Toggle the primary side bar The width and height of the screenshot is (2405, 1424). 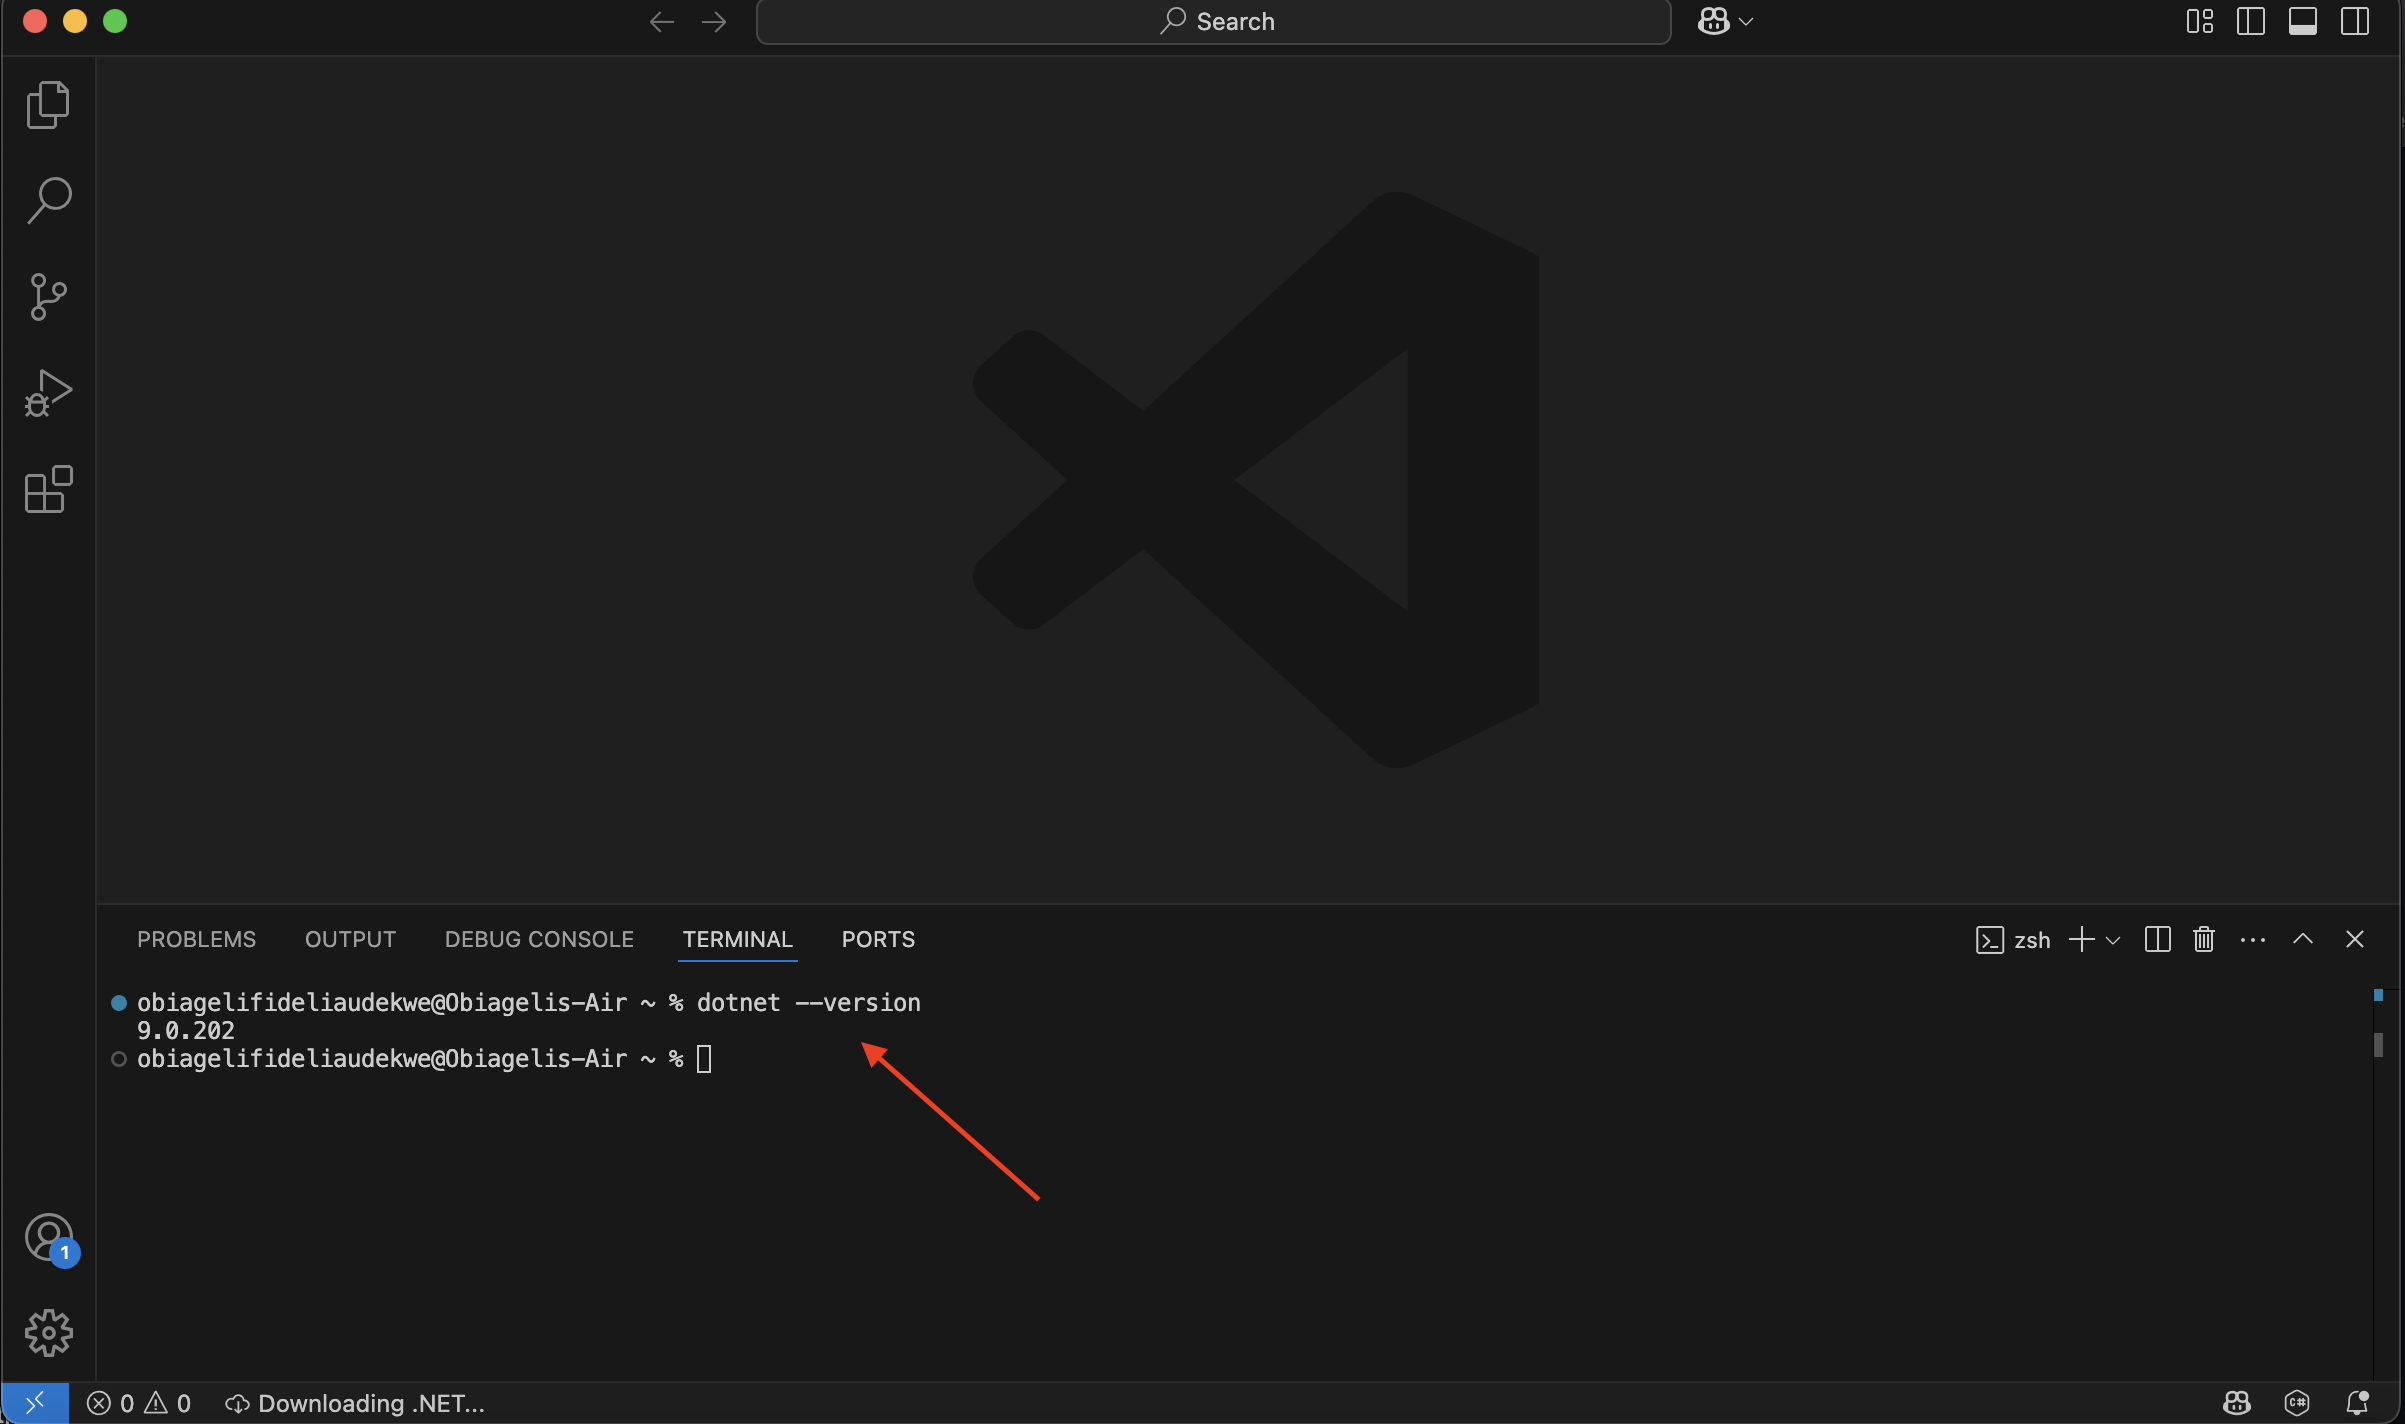pyautogui.click(x=2251, y=21)
